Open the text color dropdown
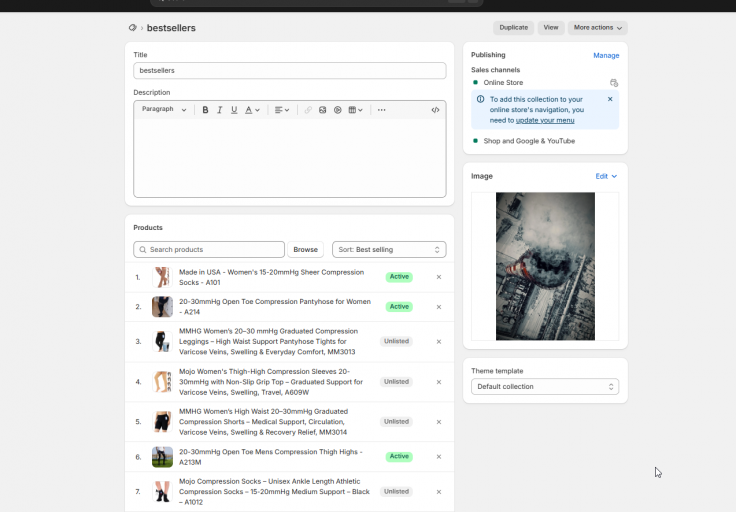The image size is (736, 512). pyautogui.click(x=252, y=110)
